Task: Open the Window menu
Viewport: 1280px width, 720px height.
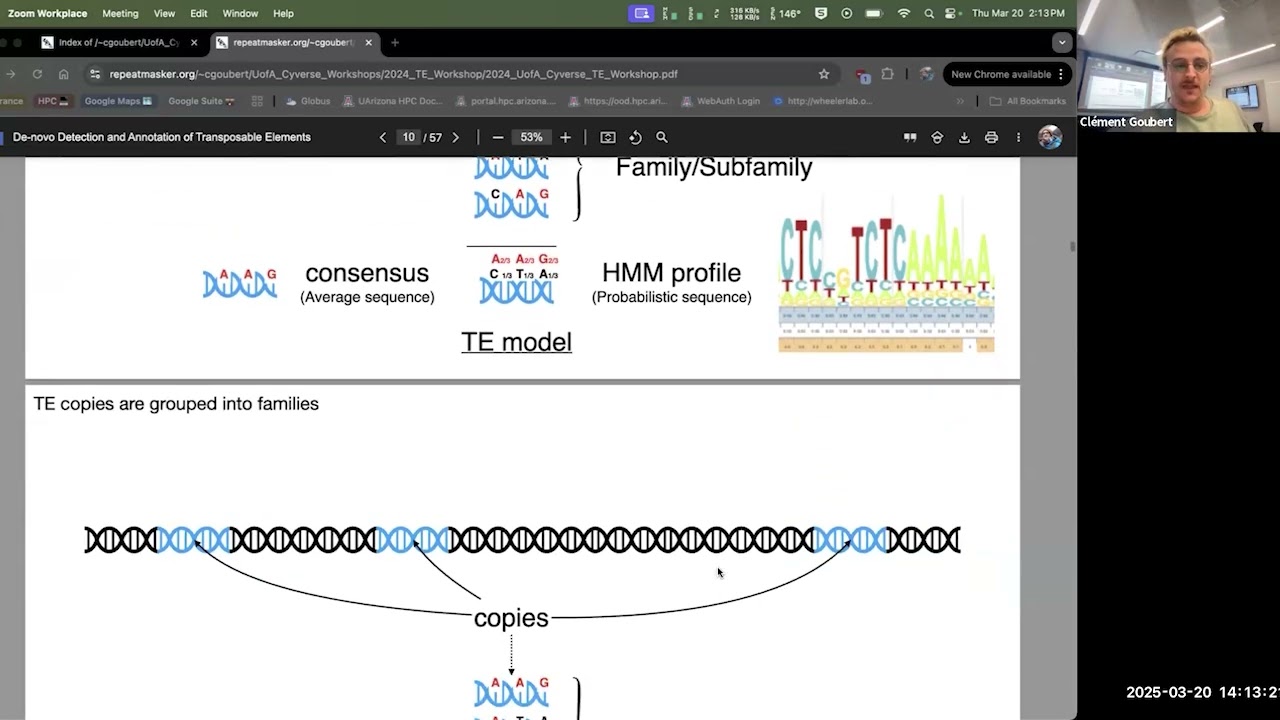Action: (x=240, y=13)
